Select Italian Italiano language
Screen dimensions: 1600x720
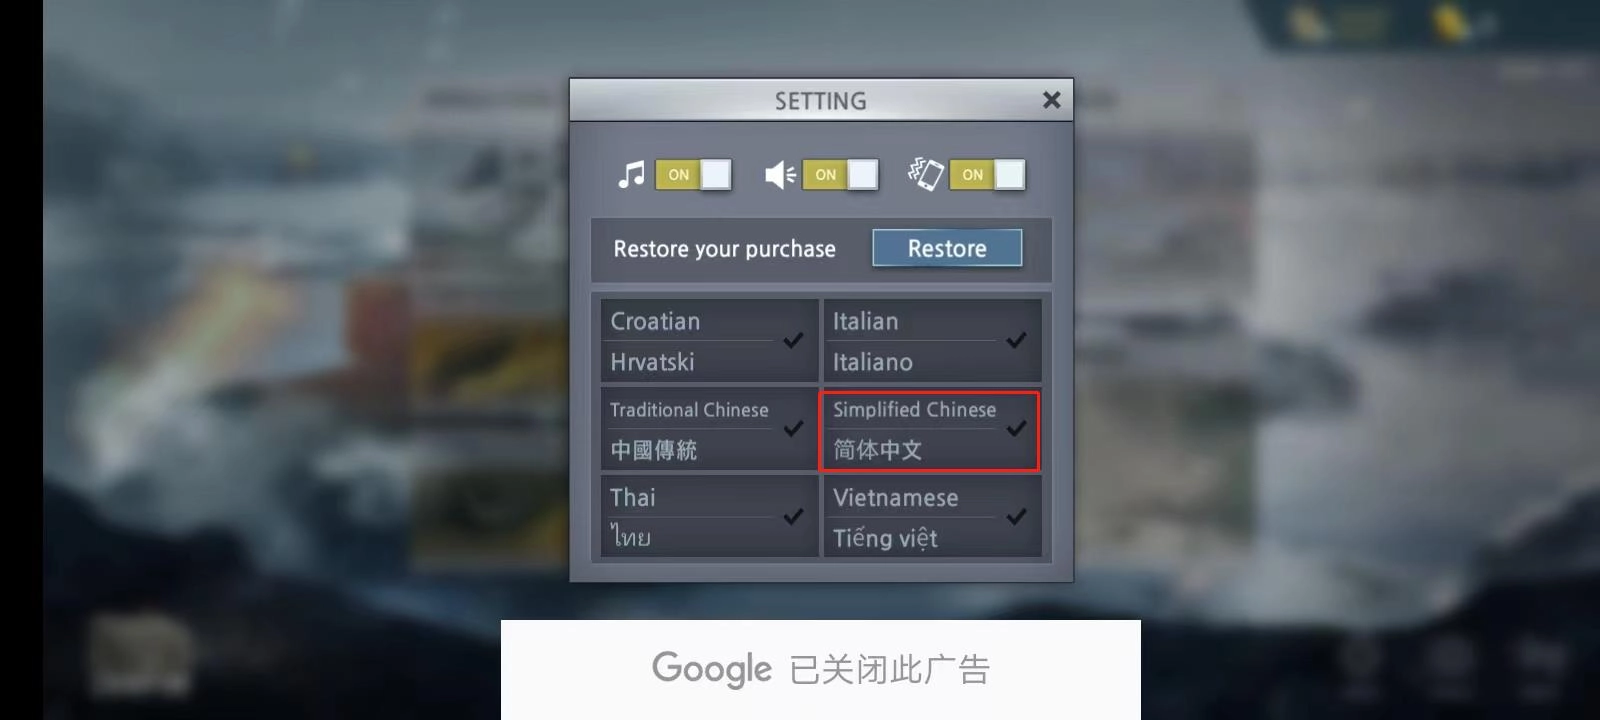click(932, 341)
